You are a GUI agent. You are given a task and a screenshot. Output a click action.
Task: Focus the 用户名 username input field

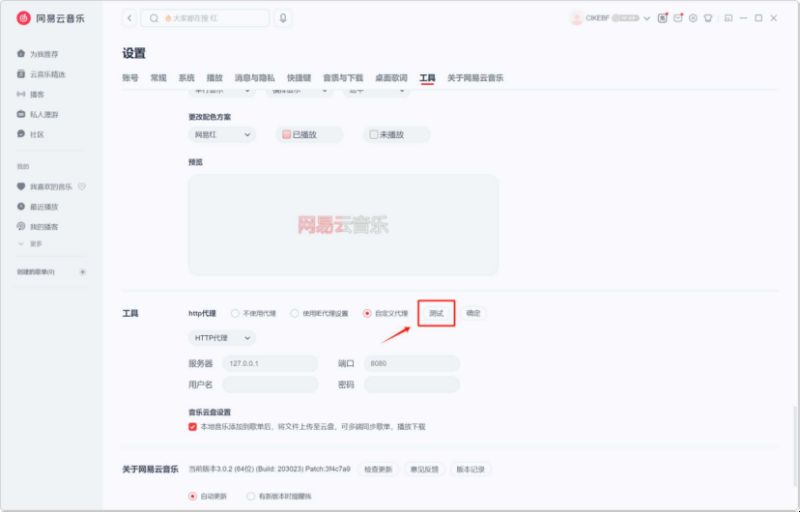point(270,385)
